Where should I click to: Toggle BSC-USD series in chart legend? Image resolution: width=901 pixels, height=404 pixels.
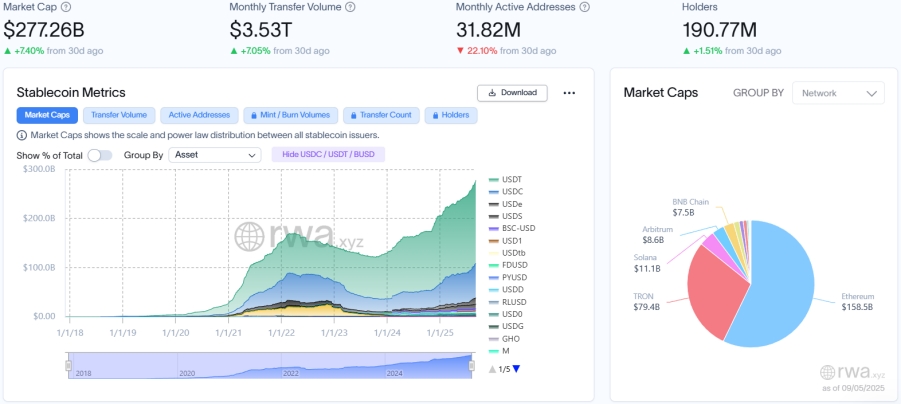point(511,228)
